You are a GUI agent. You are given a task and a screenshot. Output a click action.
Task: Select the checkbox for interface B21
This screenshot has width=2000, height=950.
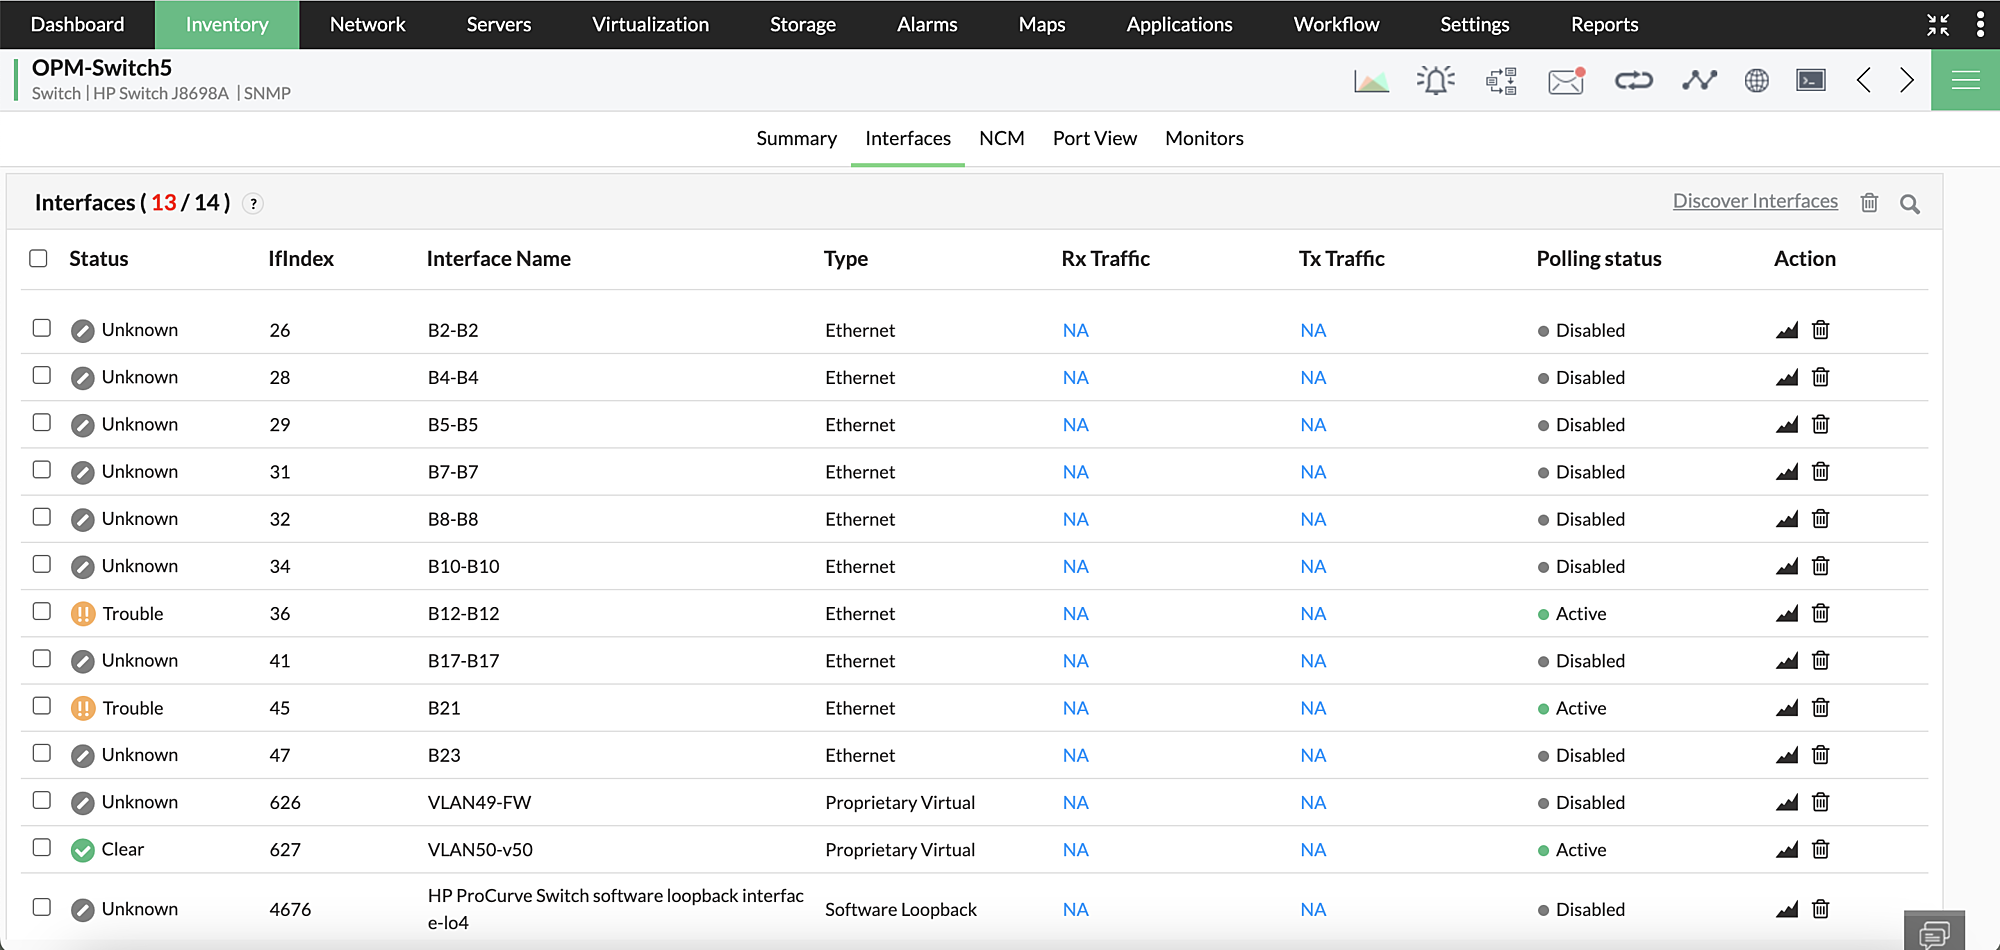pos(41,705)
